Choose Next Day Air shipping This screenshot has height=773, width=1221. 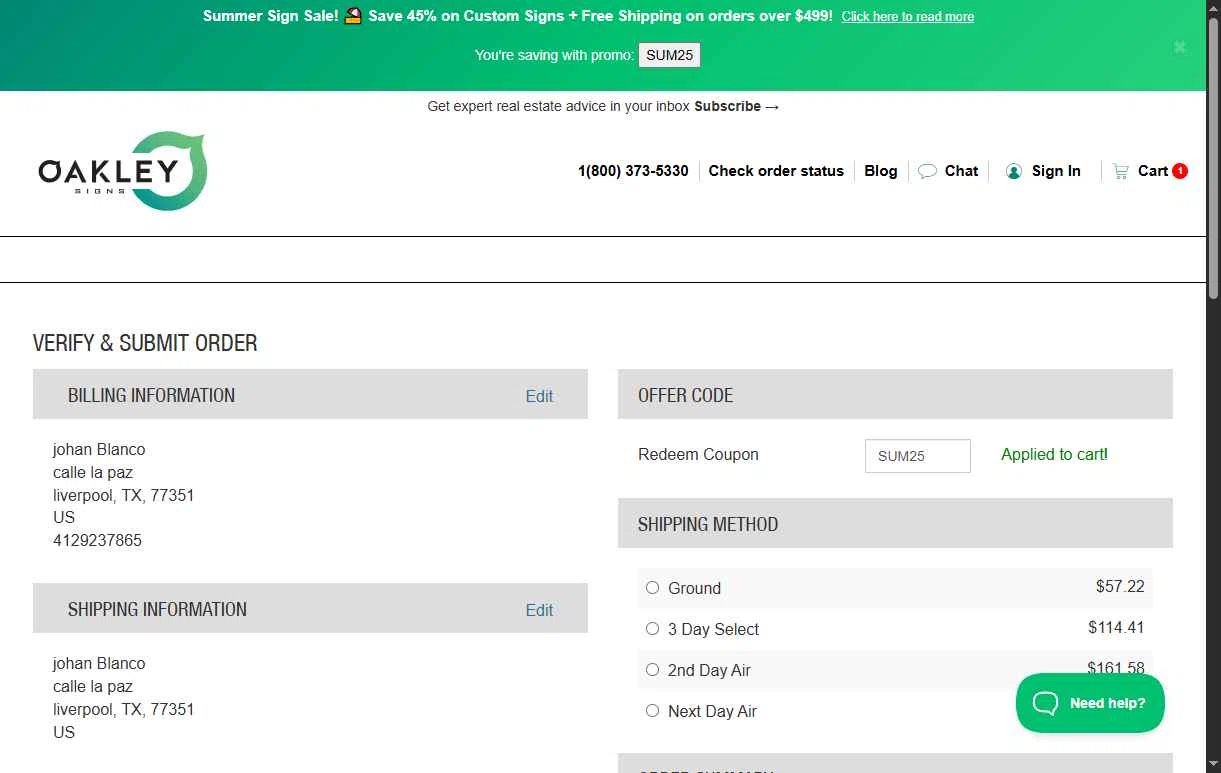pyautogui.click(x=652, y=711)
